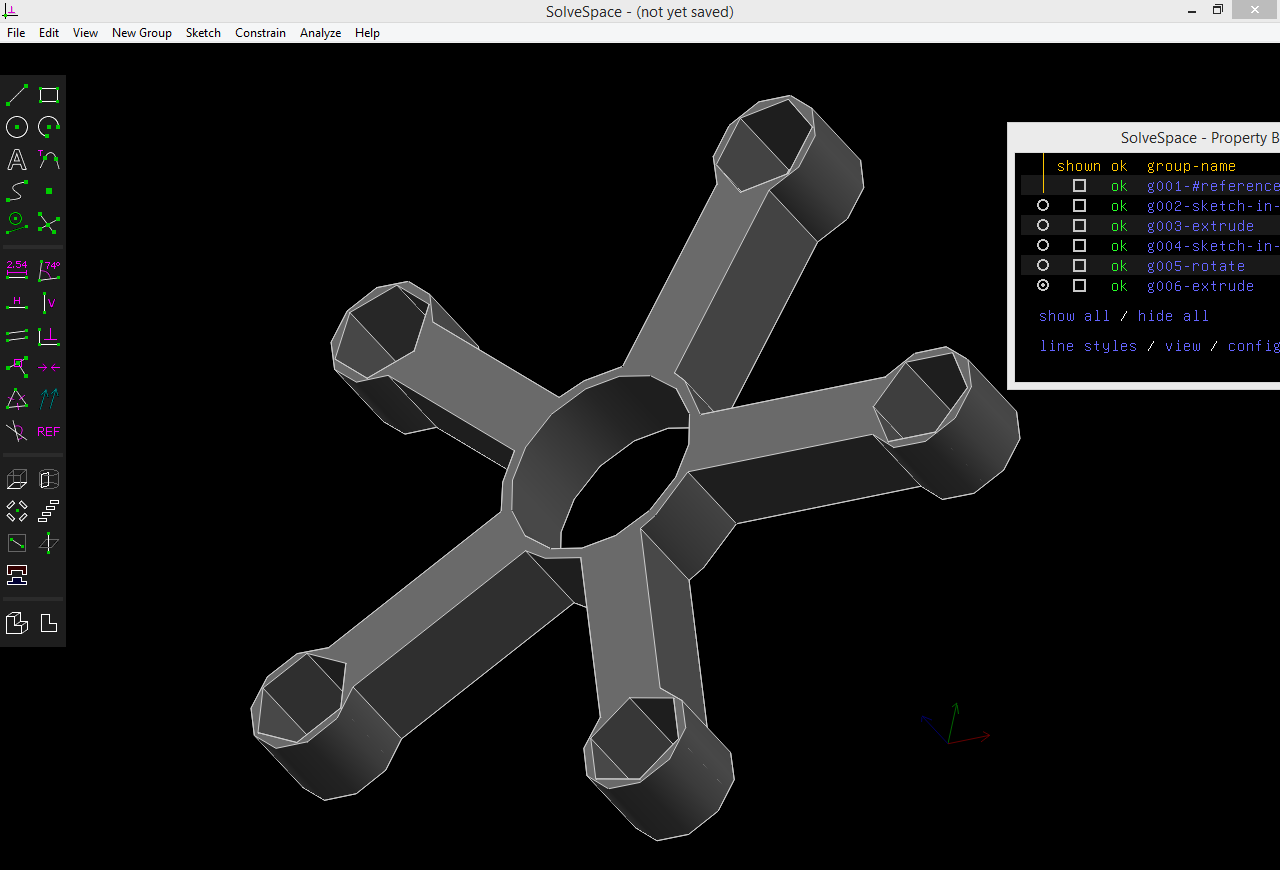
Task: Open the Constrain menu
Action: pyautogui.click(x=260, y=33)
